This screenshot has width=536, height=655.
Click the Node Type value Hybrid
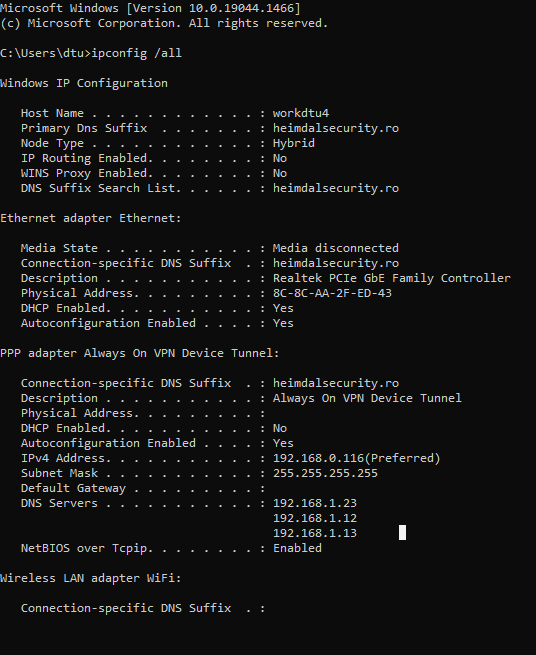(x=294, y=143)
